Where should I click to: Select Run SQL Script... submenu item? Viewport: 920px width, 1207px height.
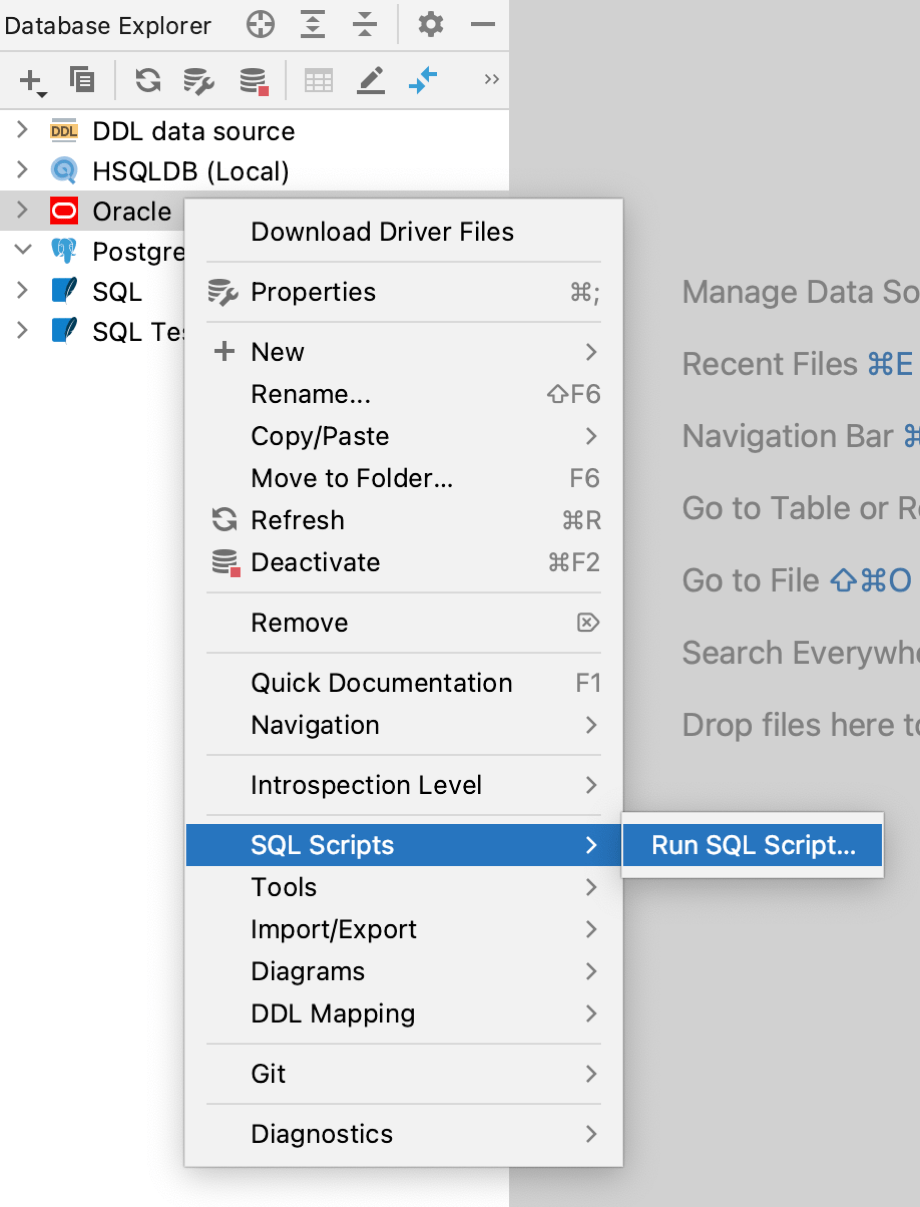click(x=753, y=845)
